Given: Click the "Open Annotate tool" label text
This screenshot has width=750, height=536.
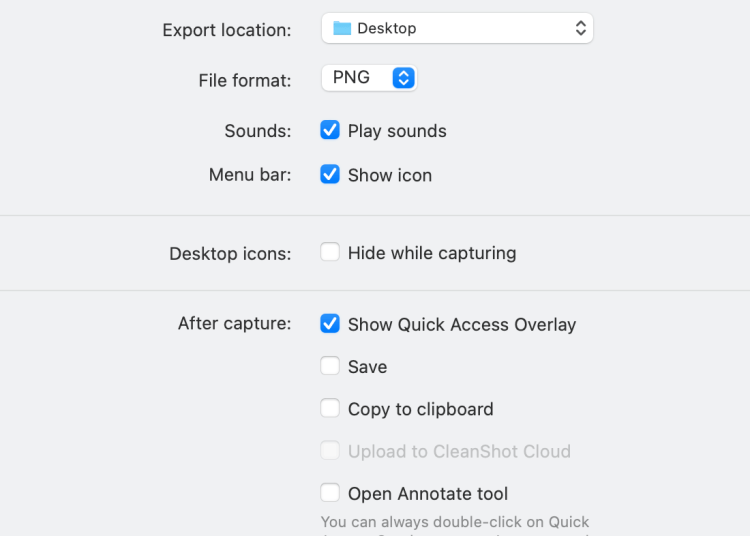Looking at the screenshot, I should click(x=428, y=494).
